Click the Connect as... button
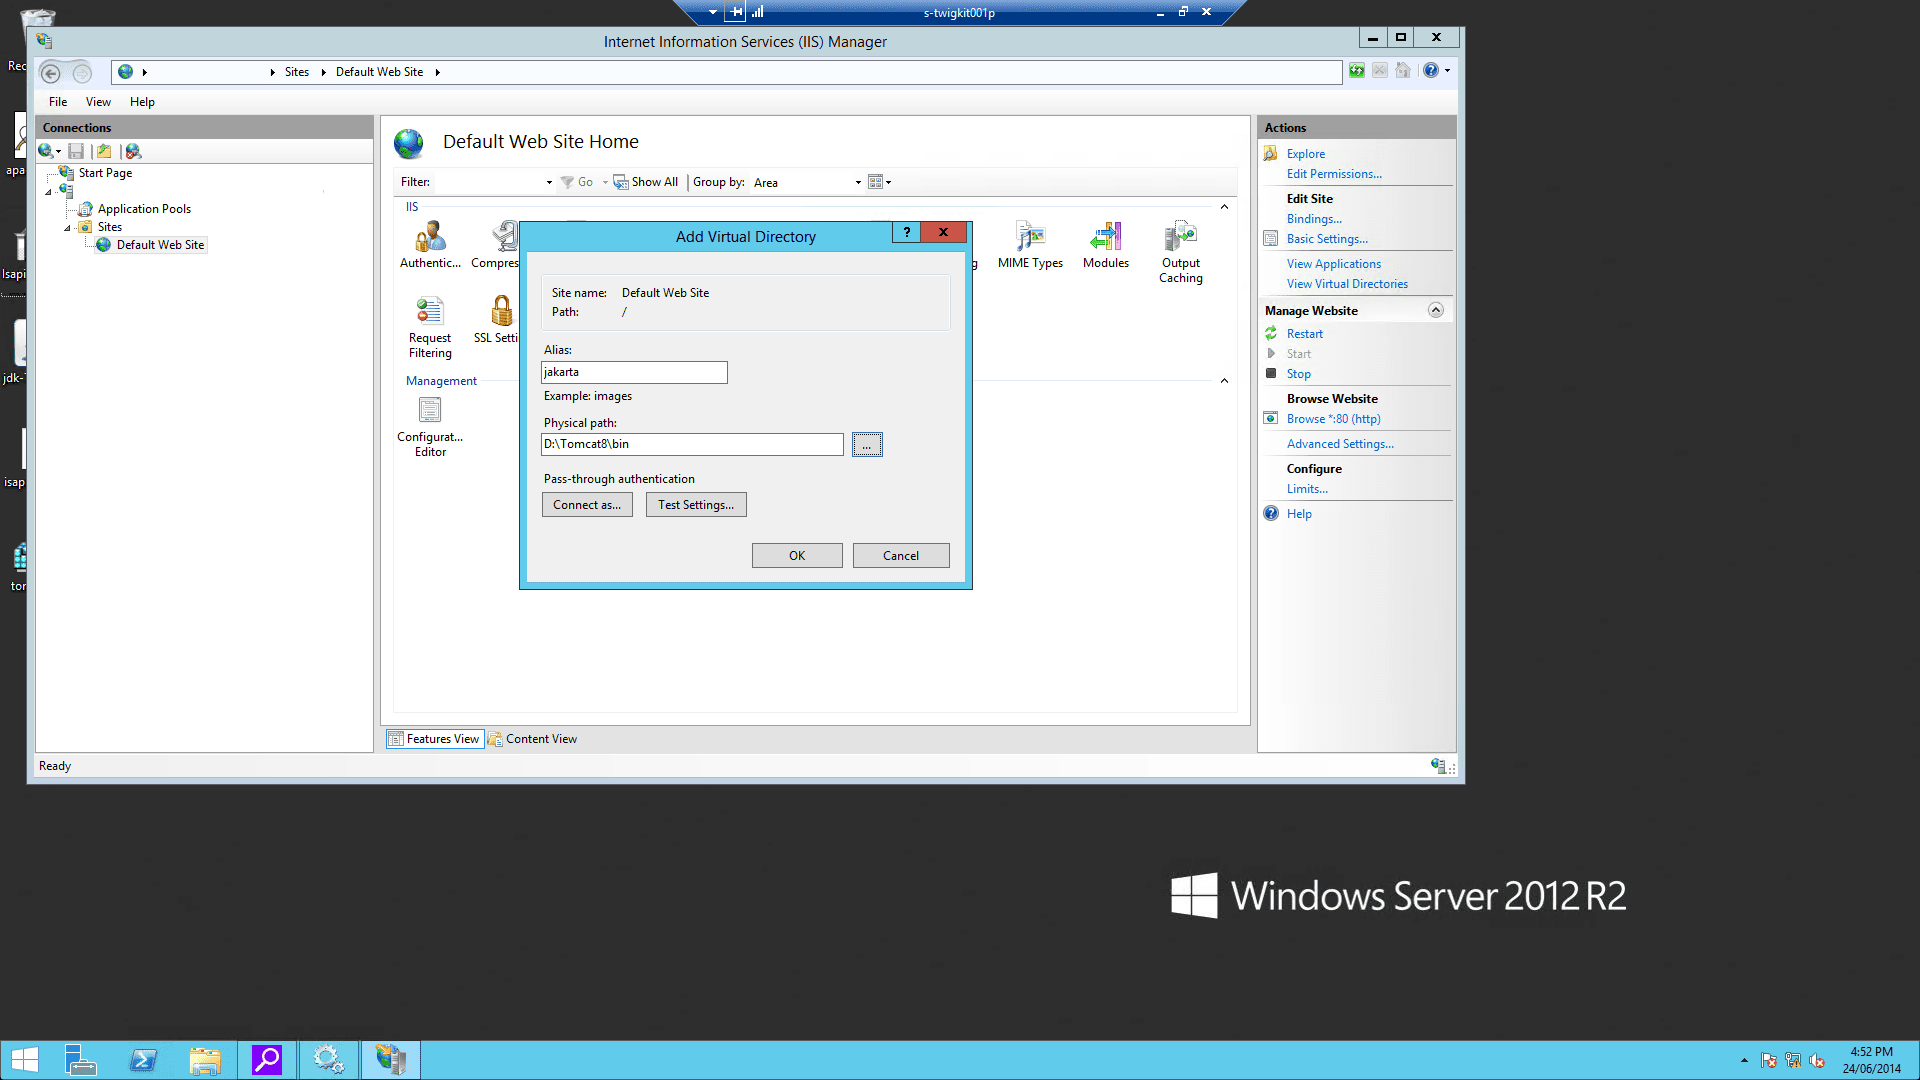The height and width of the screenshot is (1080, 1920). point(587,505)
